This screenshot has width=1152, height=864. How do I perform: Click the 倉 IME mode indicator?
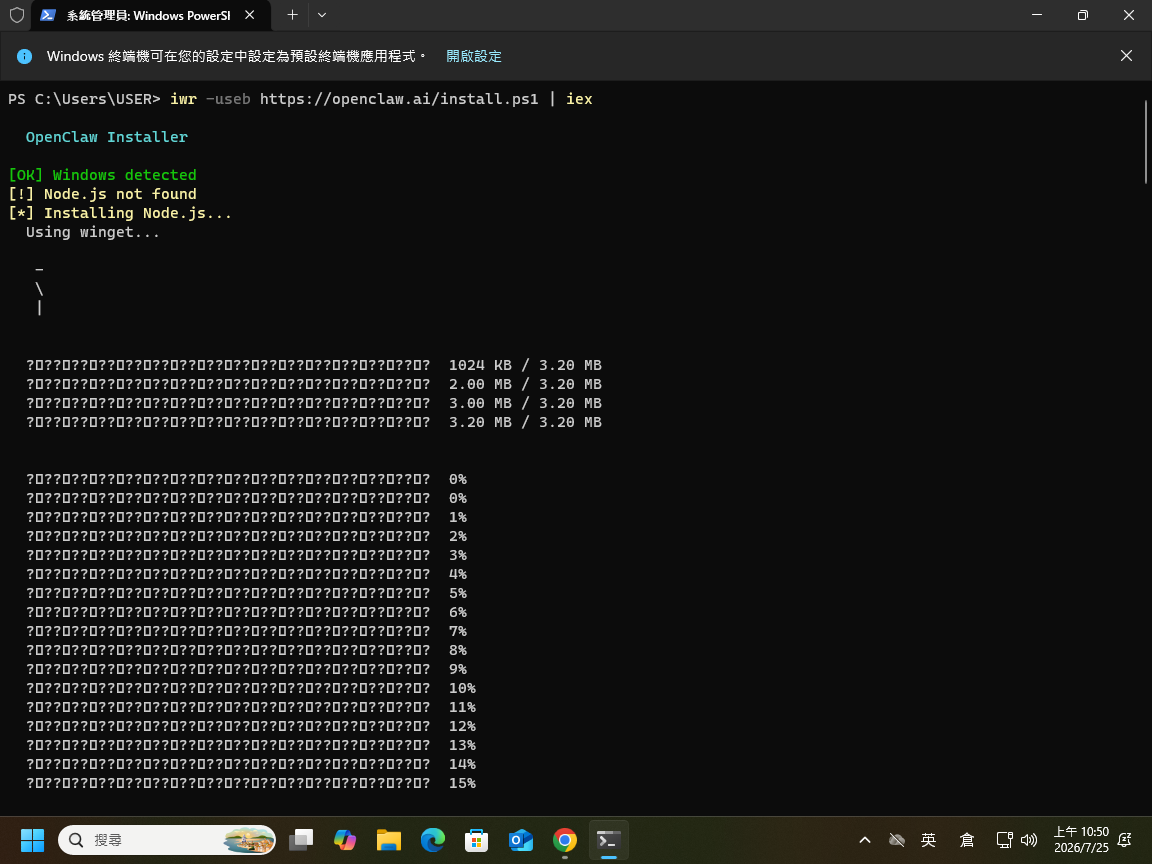[x=967, y=840]
